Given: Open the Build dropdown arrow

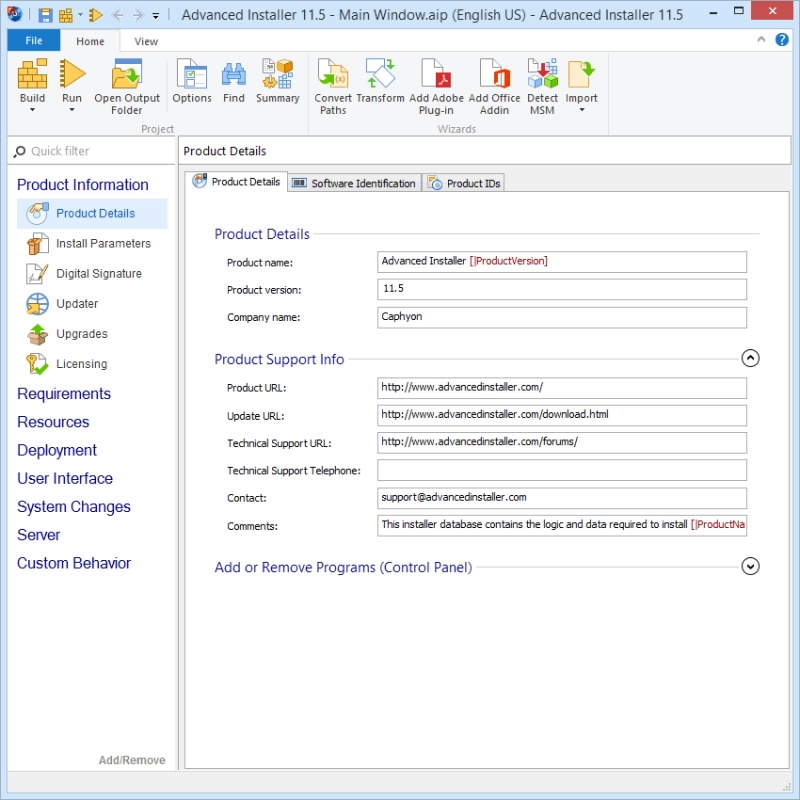Looking at the screenshot, I should pyautogui.click(x=32, y=110).
